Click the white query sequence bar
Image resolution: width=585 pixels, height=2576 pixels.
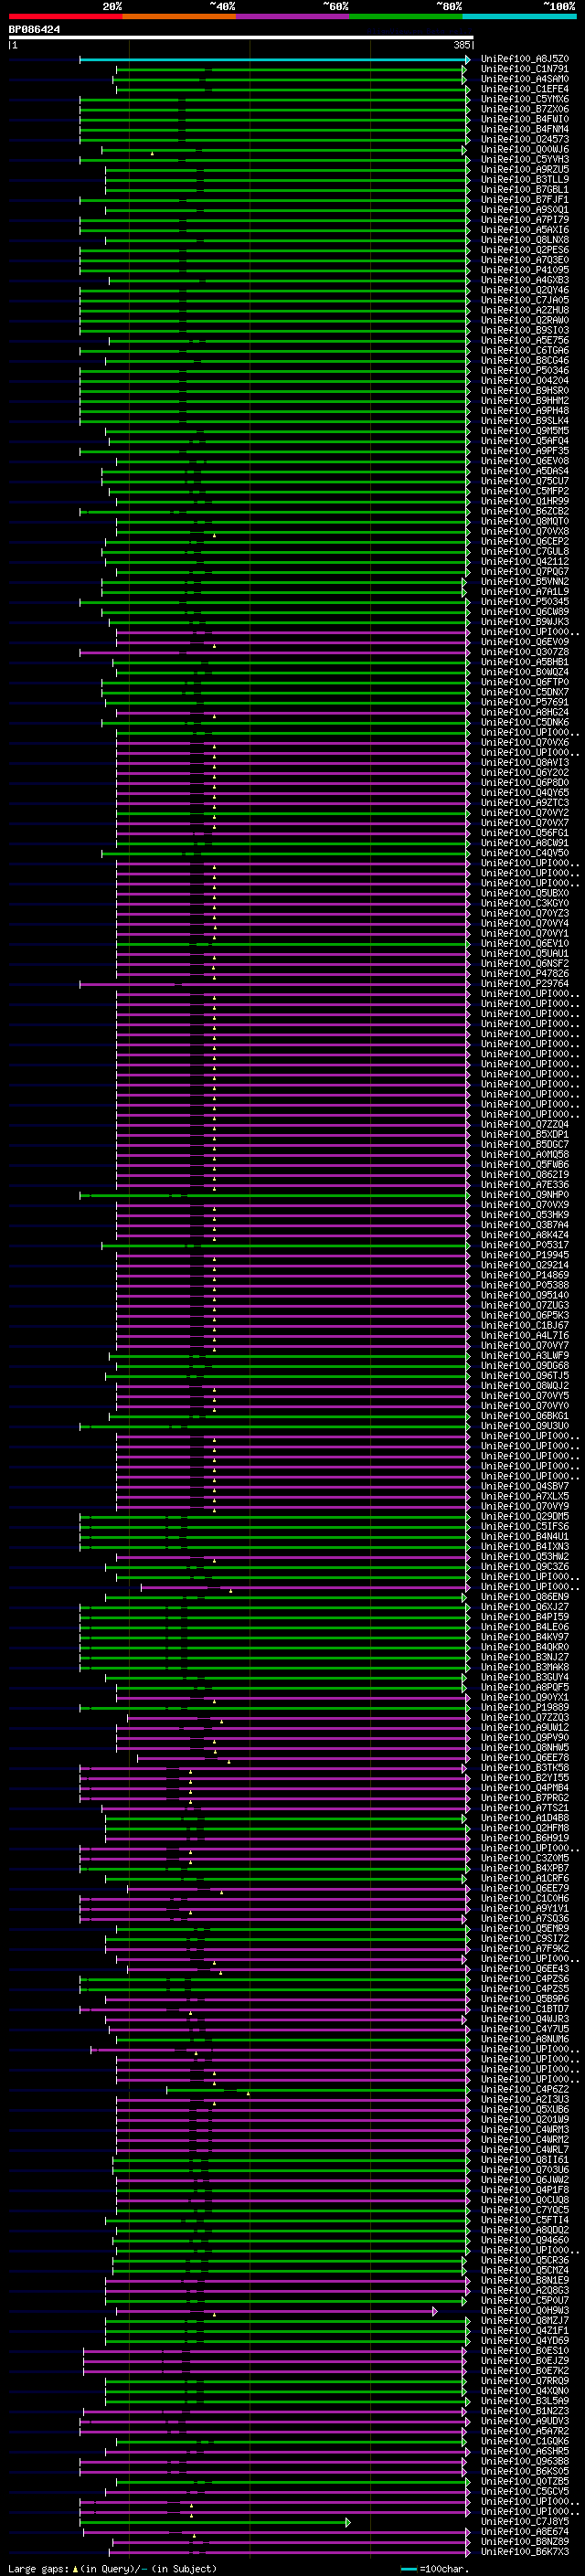tap(241, 38)
